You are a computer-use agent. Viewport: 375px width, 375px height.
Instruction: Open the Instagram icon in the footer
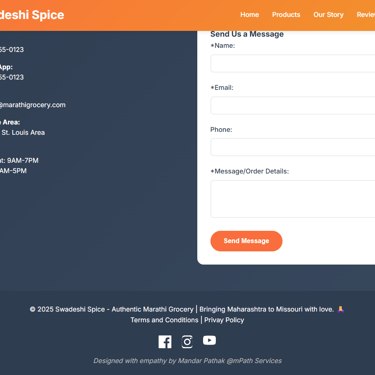[x=187, y=342]
